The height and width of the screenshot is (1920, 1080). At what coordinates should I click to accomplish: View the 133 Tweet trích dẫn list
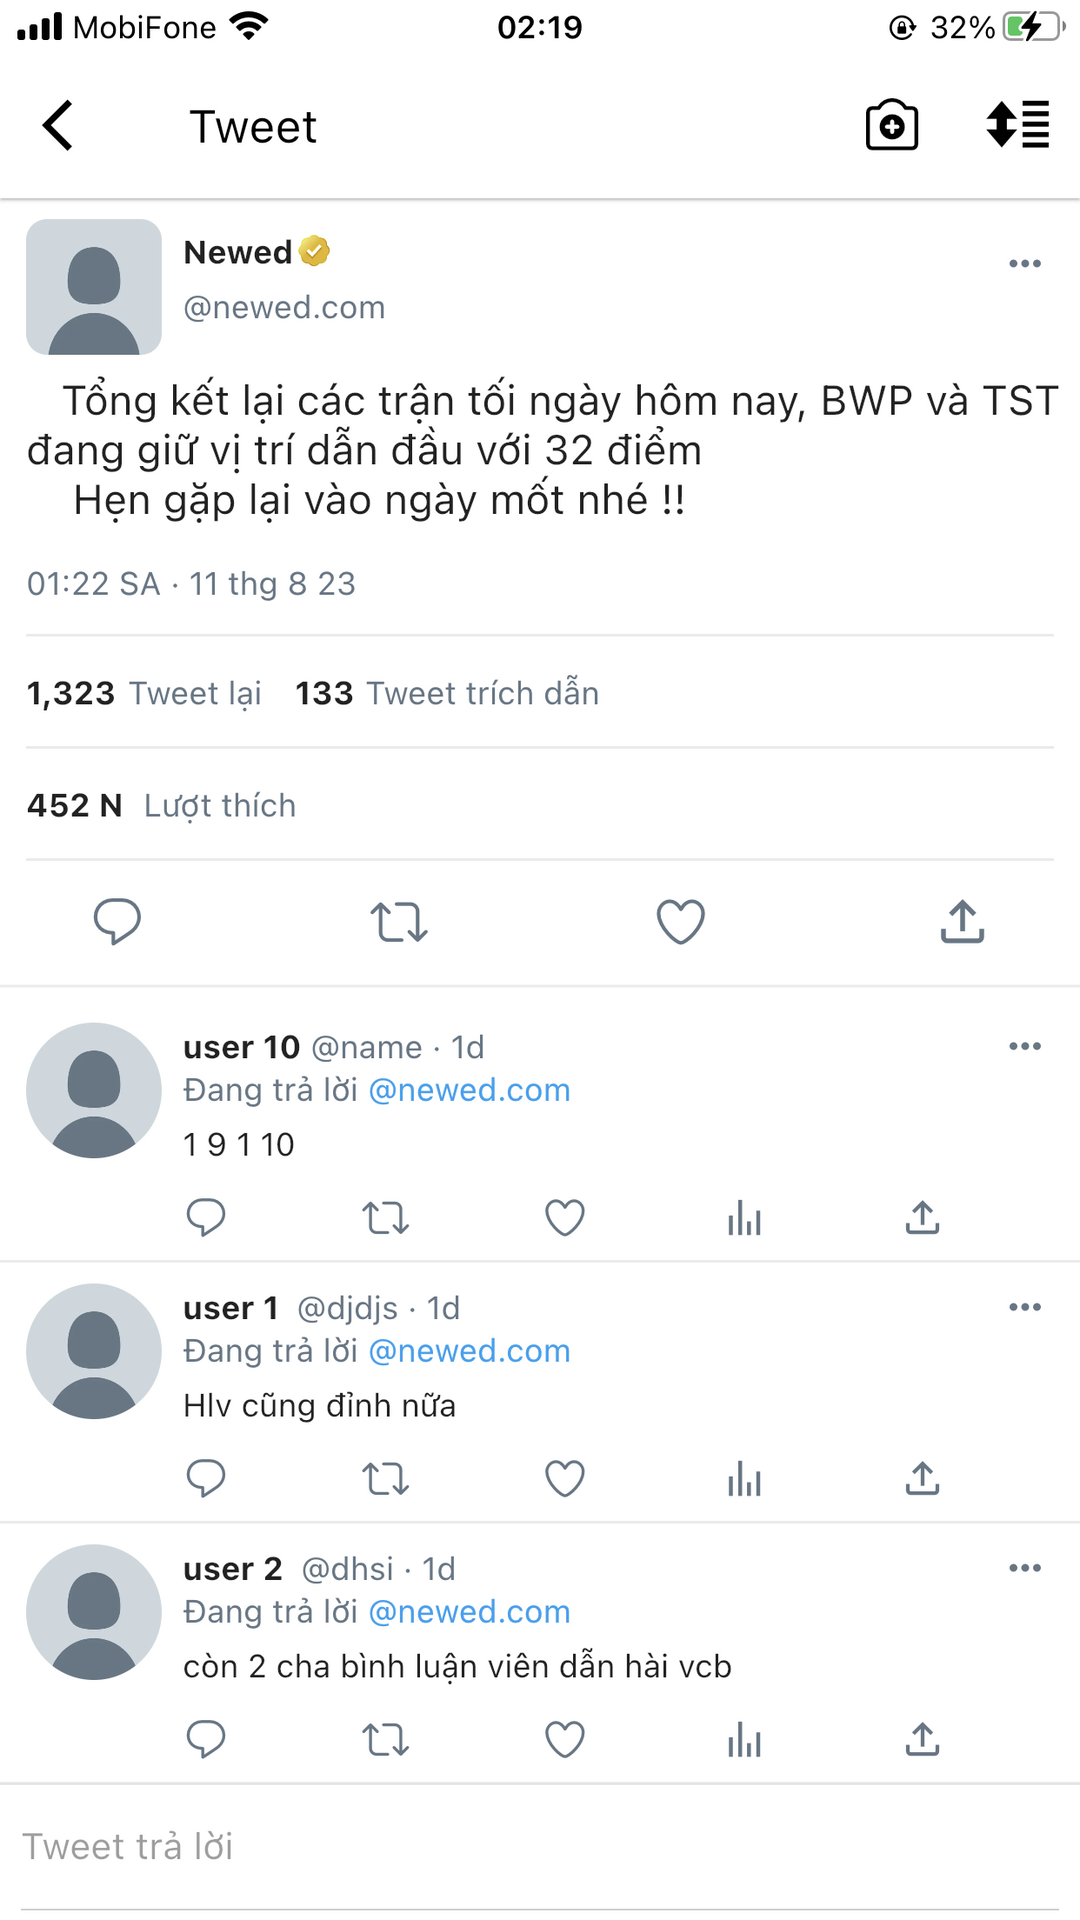click(x=447, y=693)
